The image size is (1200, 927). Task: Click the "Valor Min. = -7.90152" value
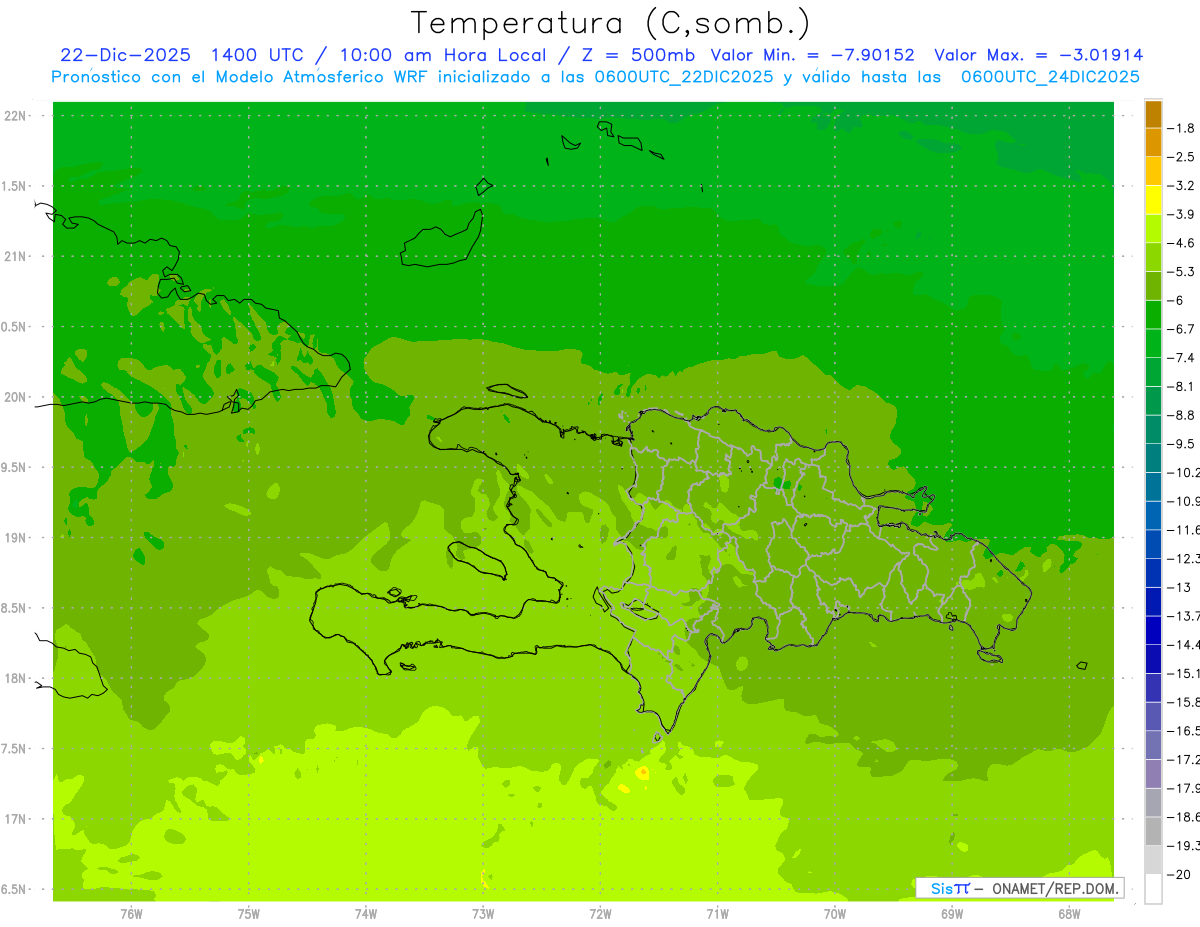tap(814, 55)
